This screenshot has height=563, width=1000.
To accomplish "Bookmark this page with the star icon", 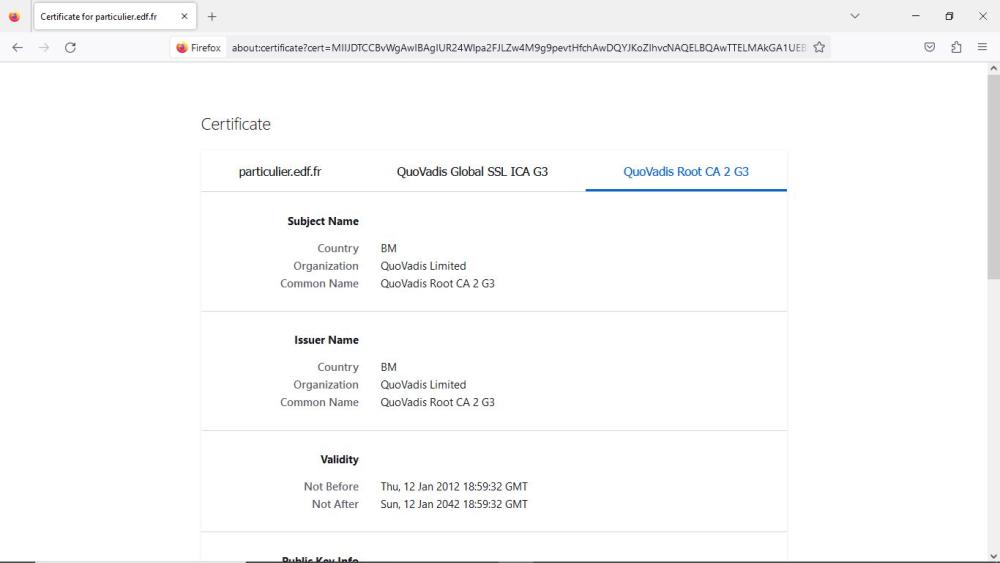I will click(x=819, y=47).
